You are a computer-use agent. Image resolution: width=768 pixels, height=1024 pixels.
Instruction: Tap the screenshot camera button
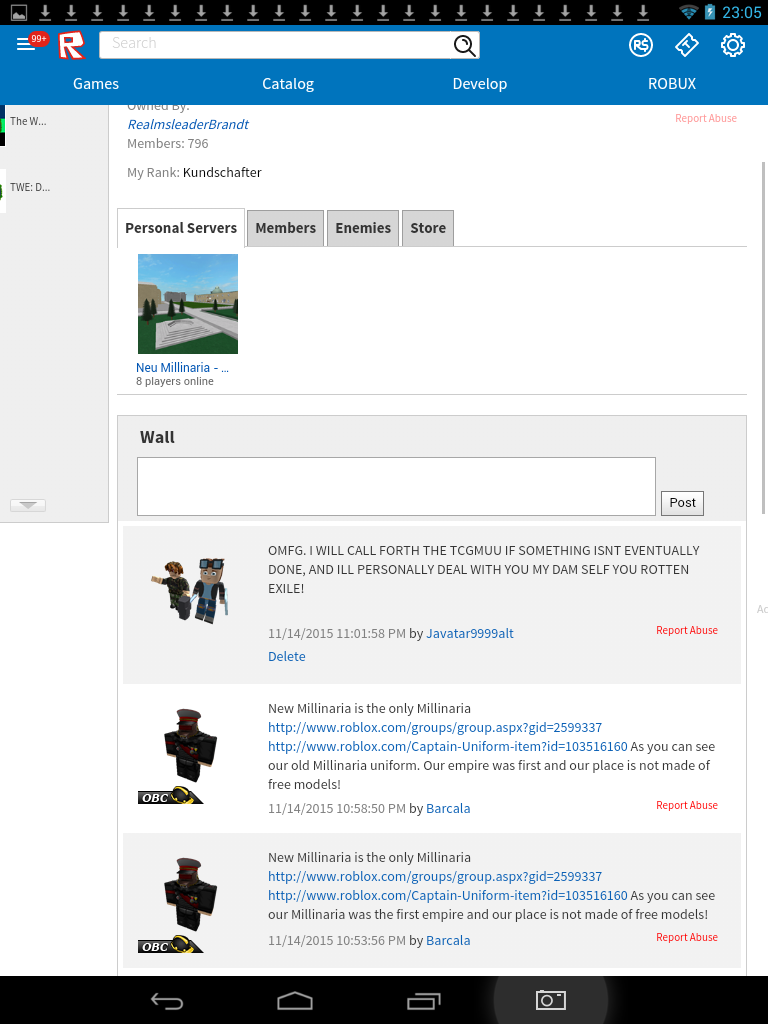click(x=551, y=1000)
